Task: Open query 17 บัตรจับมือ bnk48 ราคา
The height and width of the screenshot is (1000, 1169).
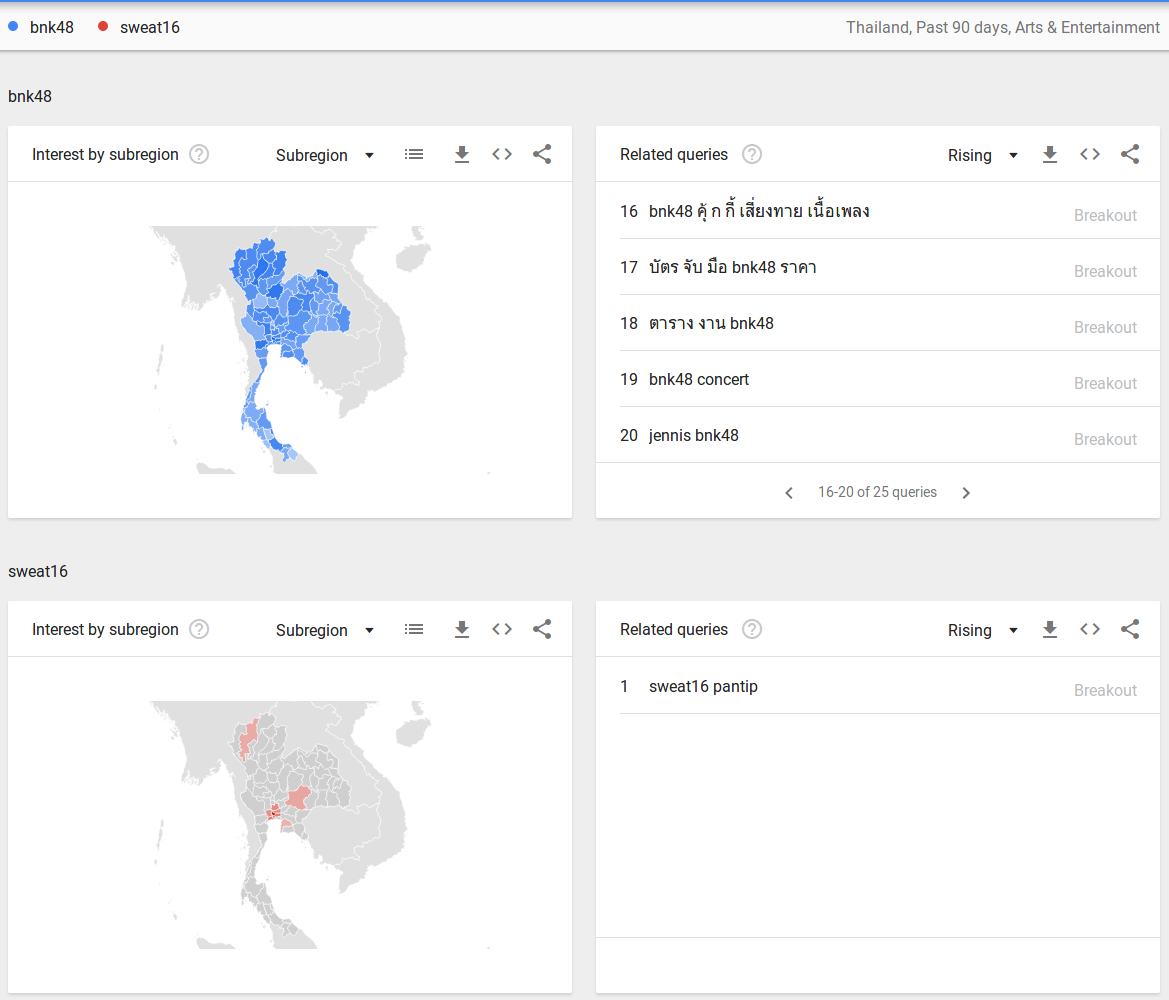Action: pos(732,267)
